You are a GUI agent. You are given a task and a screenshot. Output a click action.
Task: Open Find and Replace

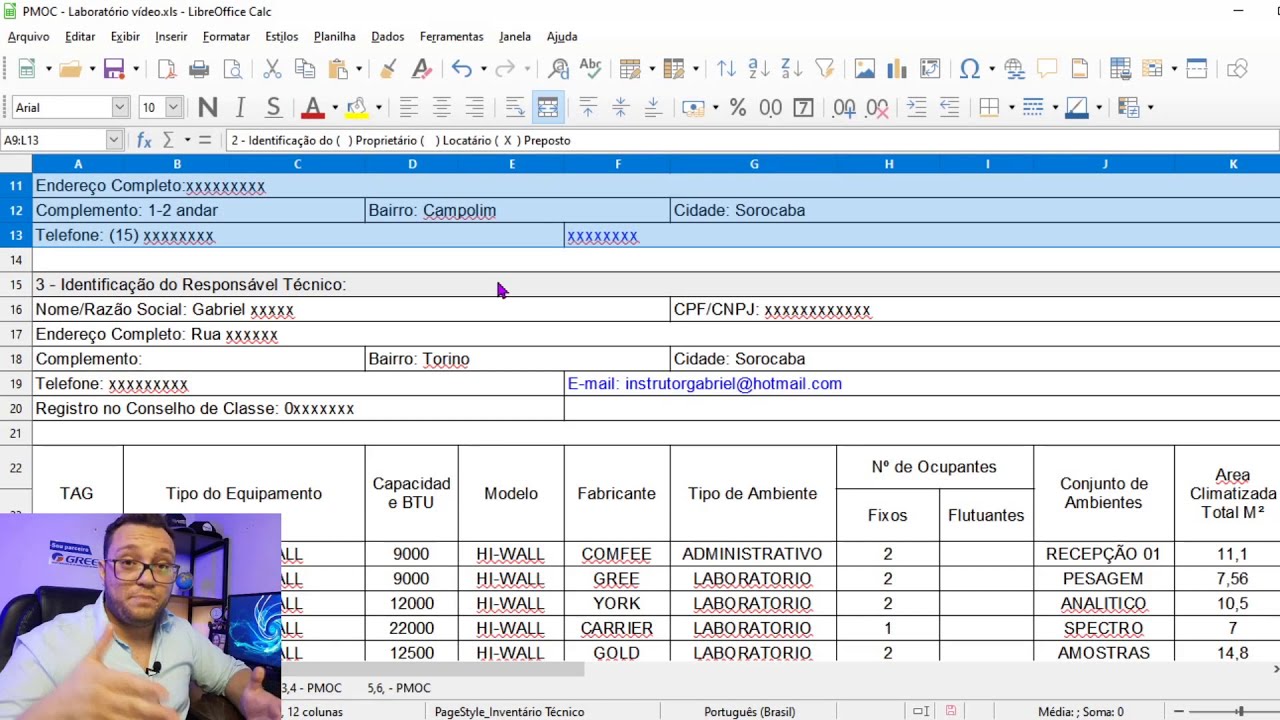(x=559, y=69)
